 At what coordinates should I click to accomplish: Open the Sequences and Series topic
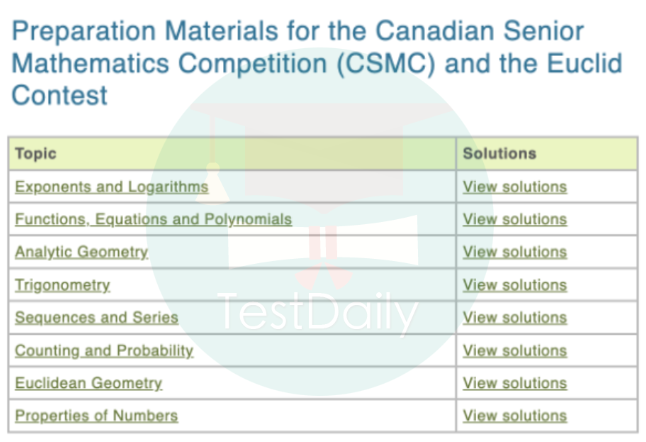click(x=96, y=318)
